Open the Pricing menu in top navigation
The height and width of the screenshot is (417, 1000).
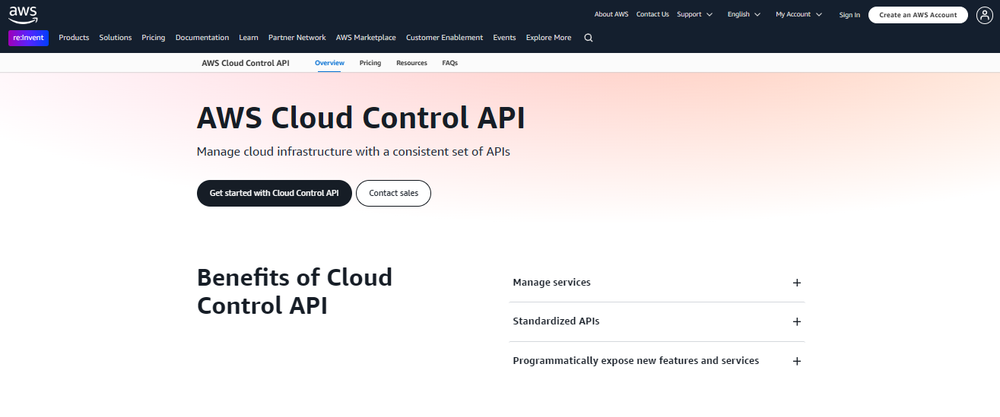(153, 38)
